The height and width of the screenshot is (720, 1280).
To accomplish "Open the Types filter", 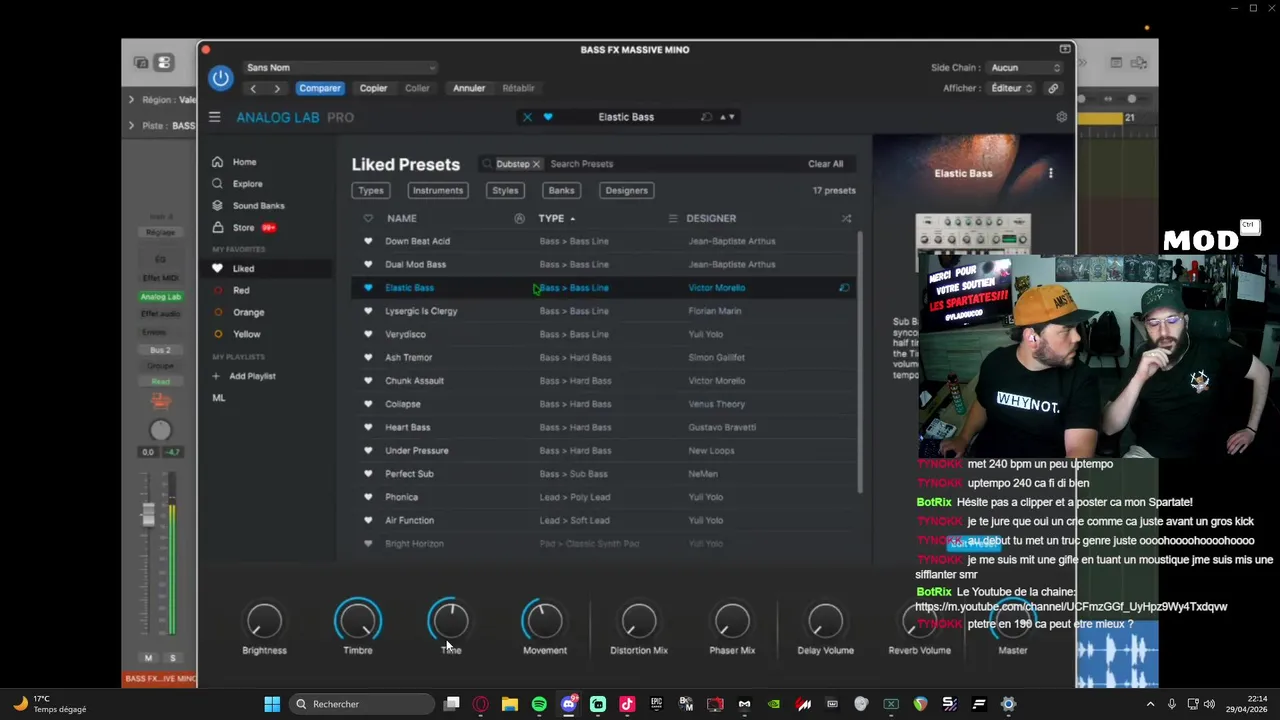I will pyautogui.click(x=371, y=190).
